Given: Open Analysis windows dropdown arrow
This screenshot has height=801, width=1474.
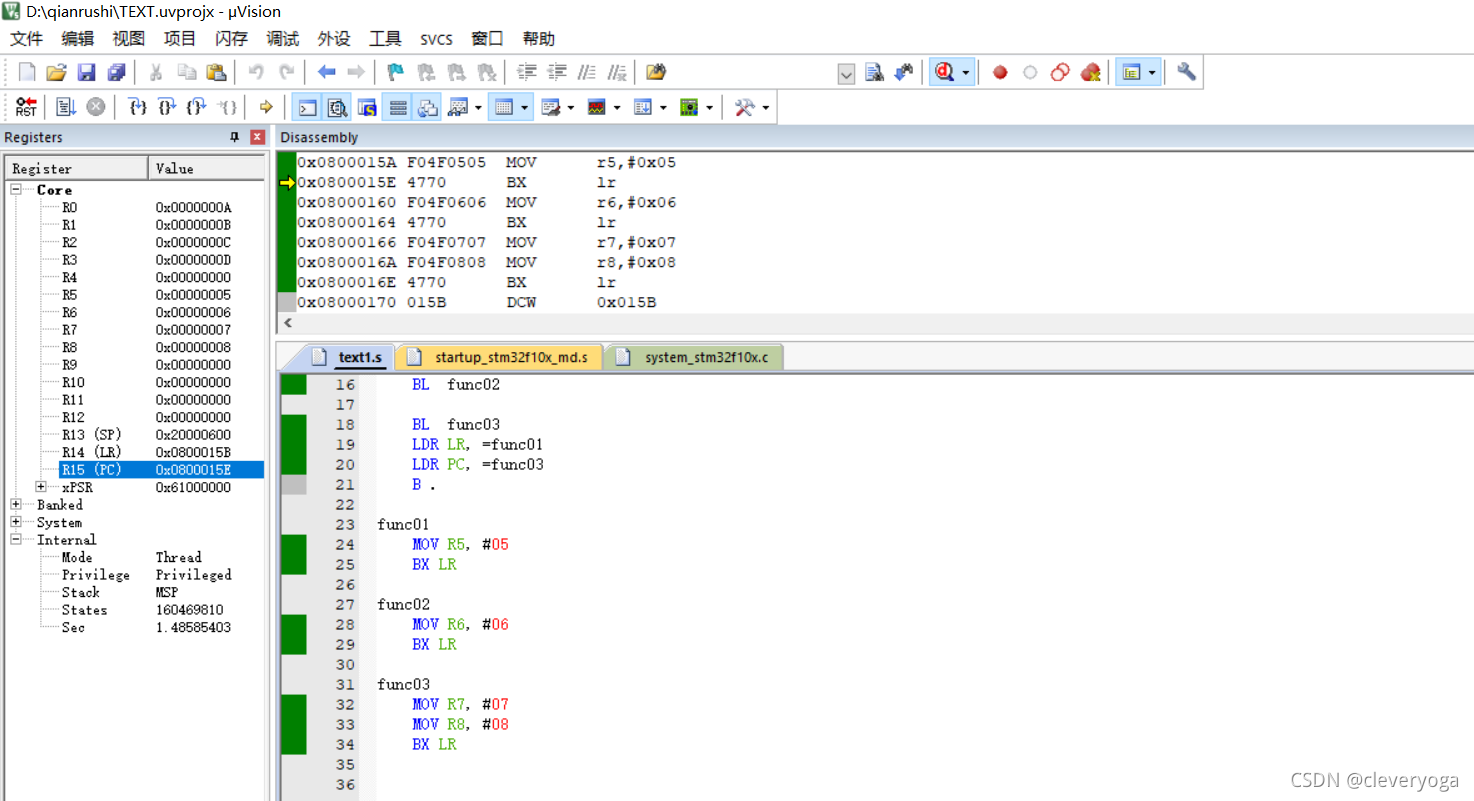Looking at the screenshot, I should click(616, 107).
